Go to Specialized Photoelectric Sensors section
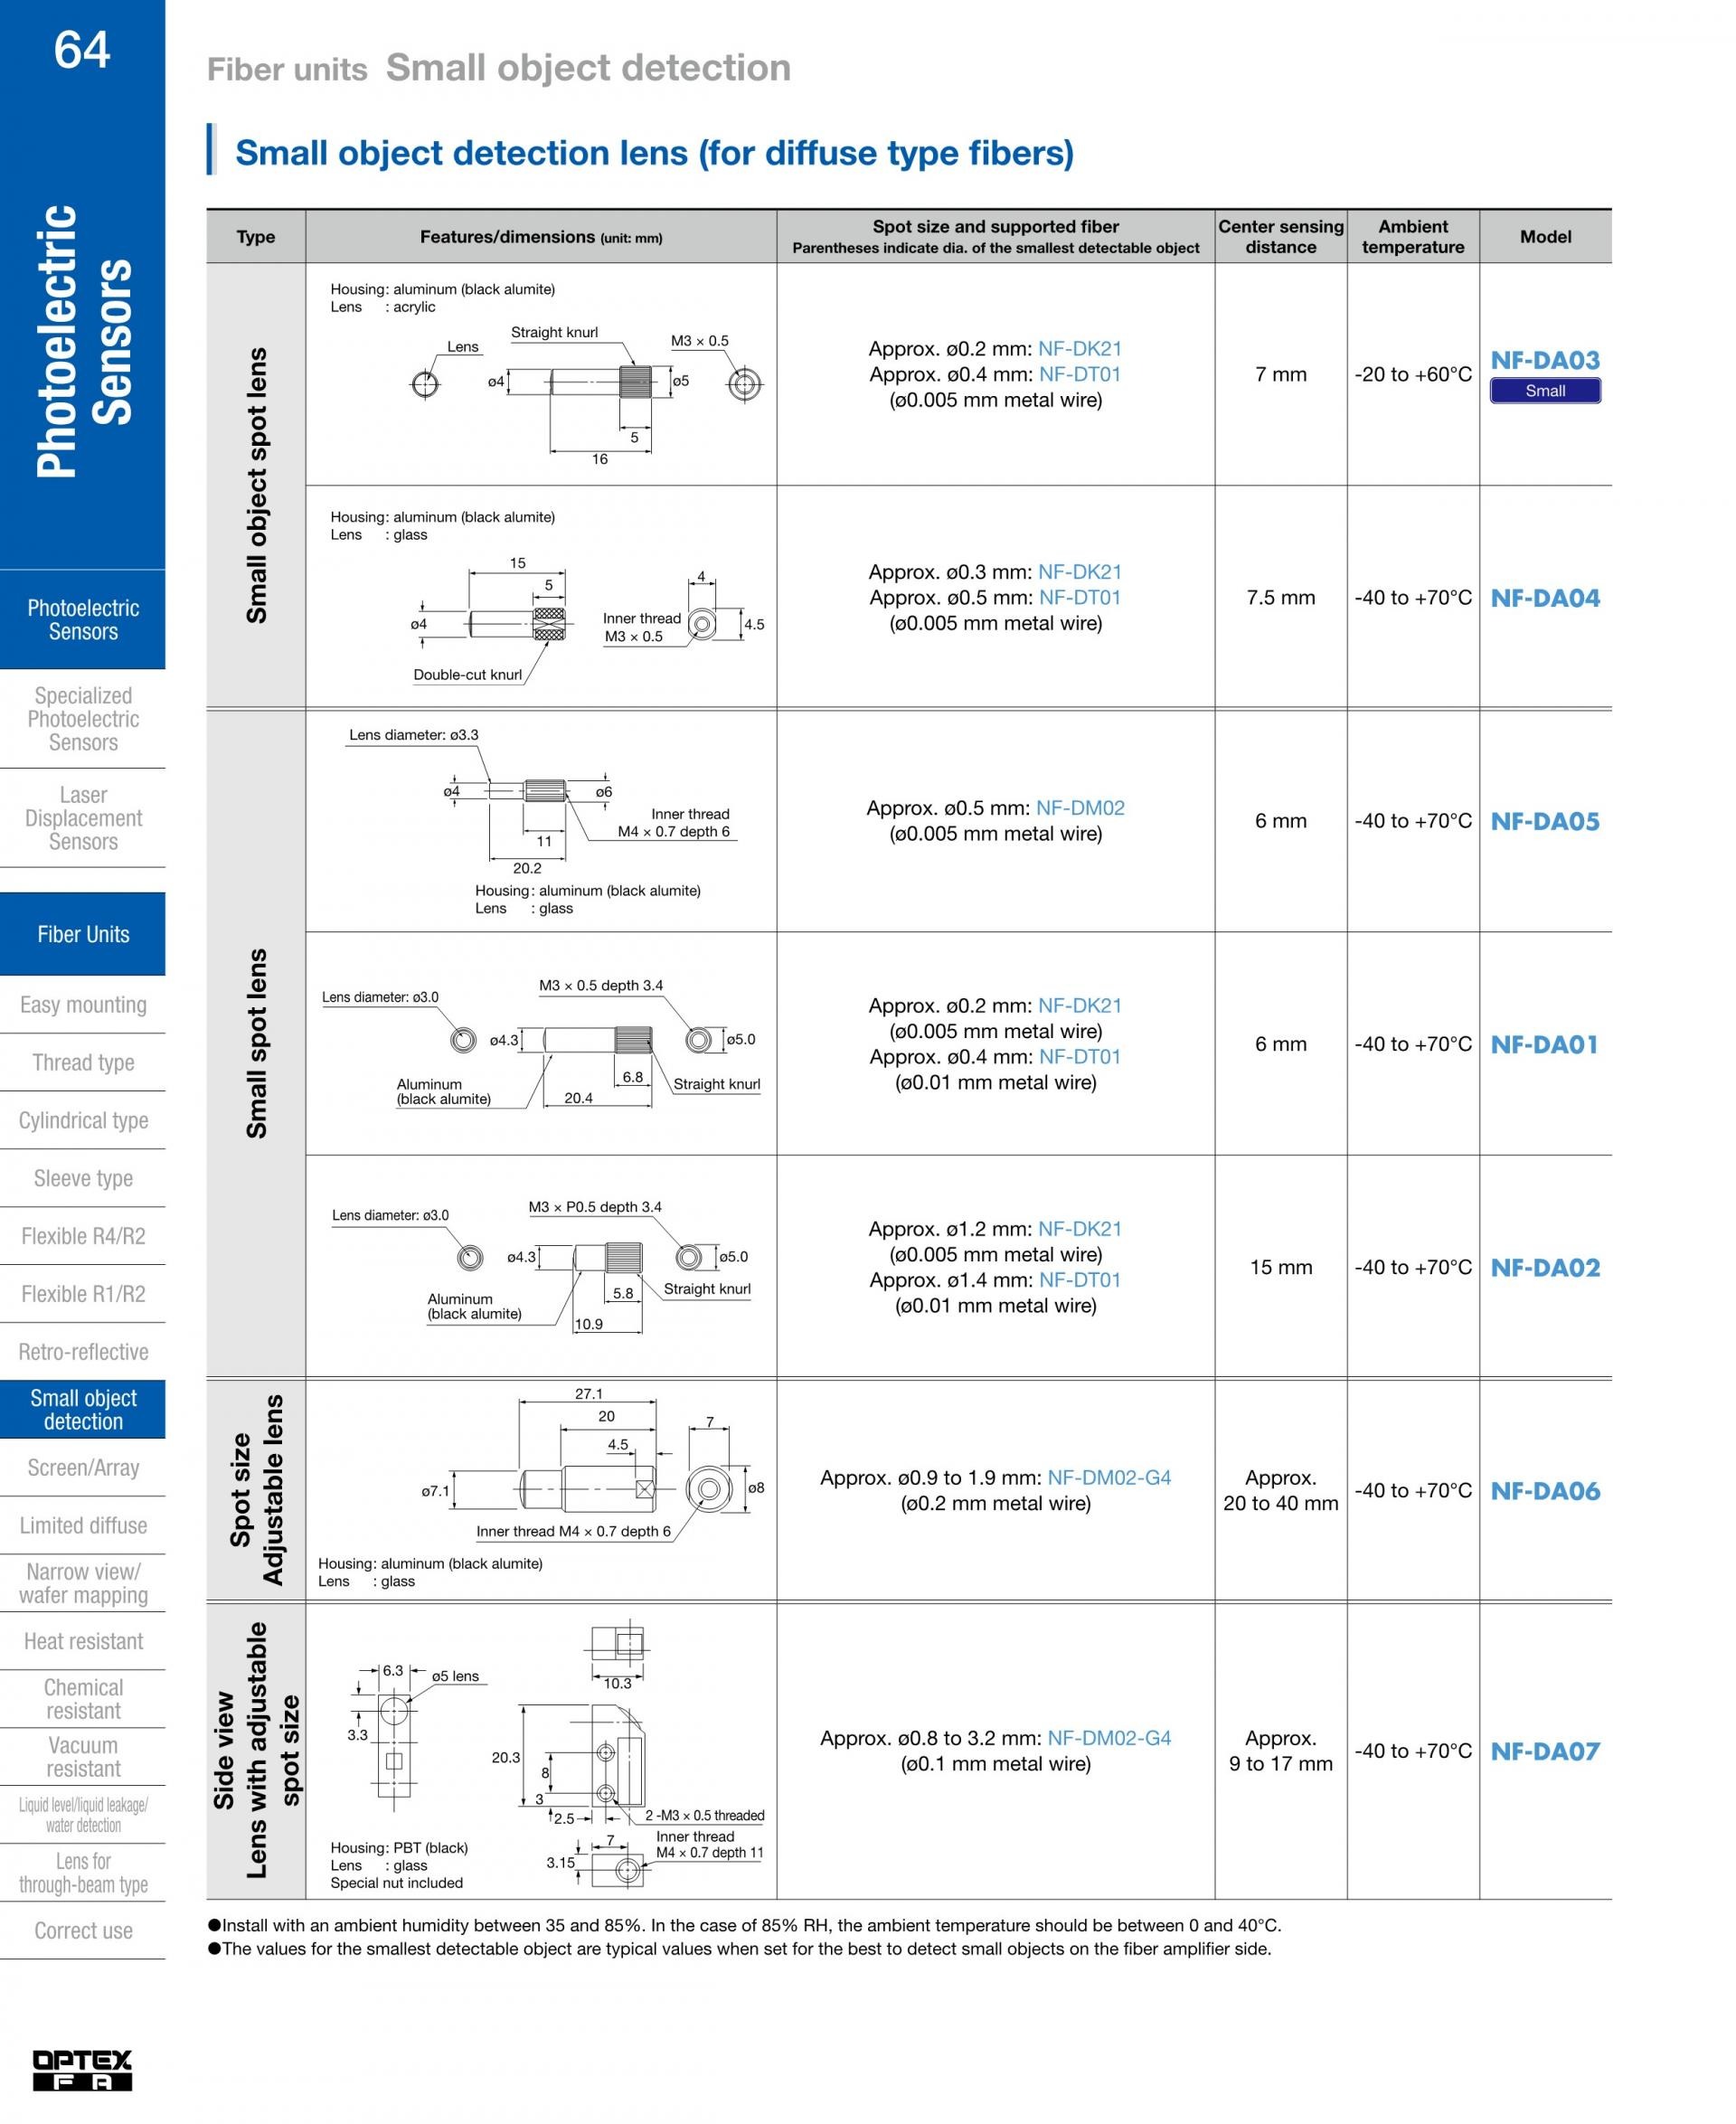The height and width of the screenshot is (2124, 1736). 83,719
